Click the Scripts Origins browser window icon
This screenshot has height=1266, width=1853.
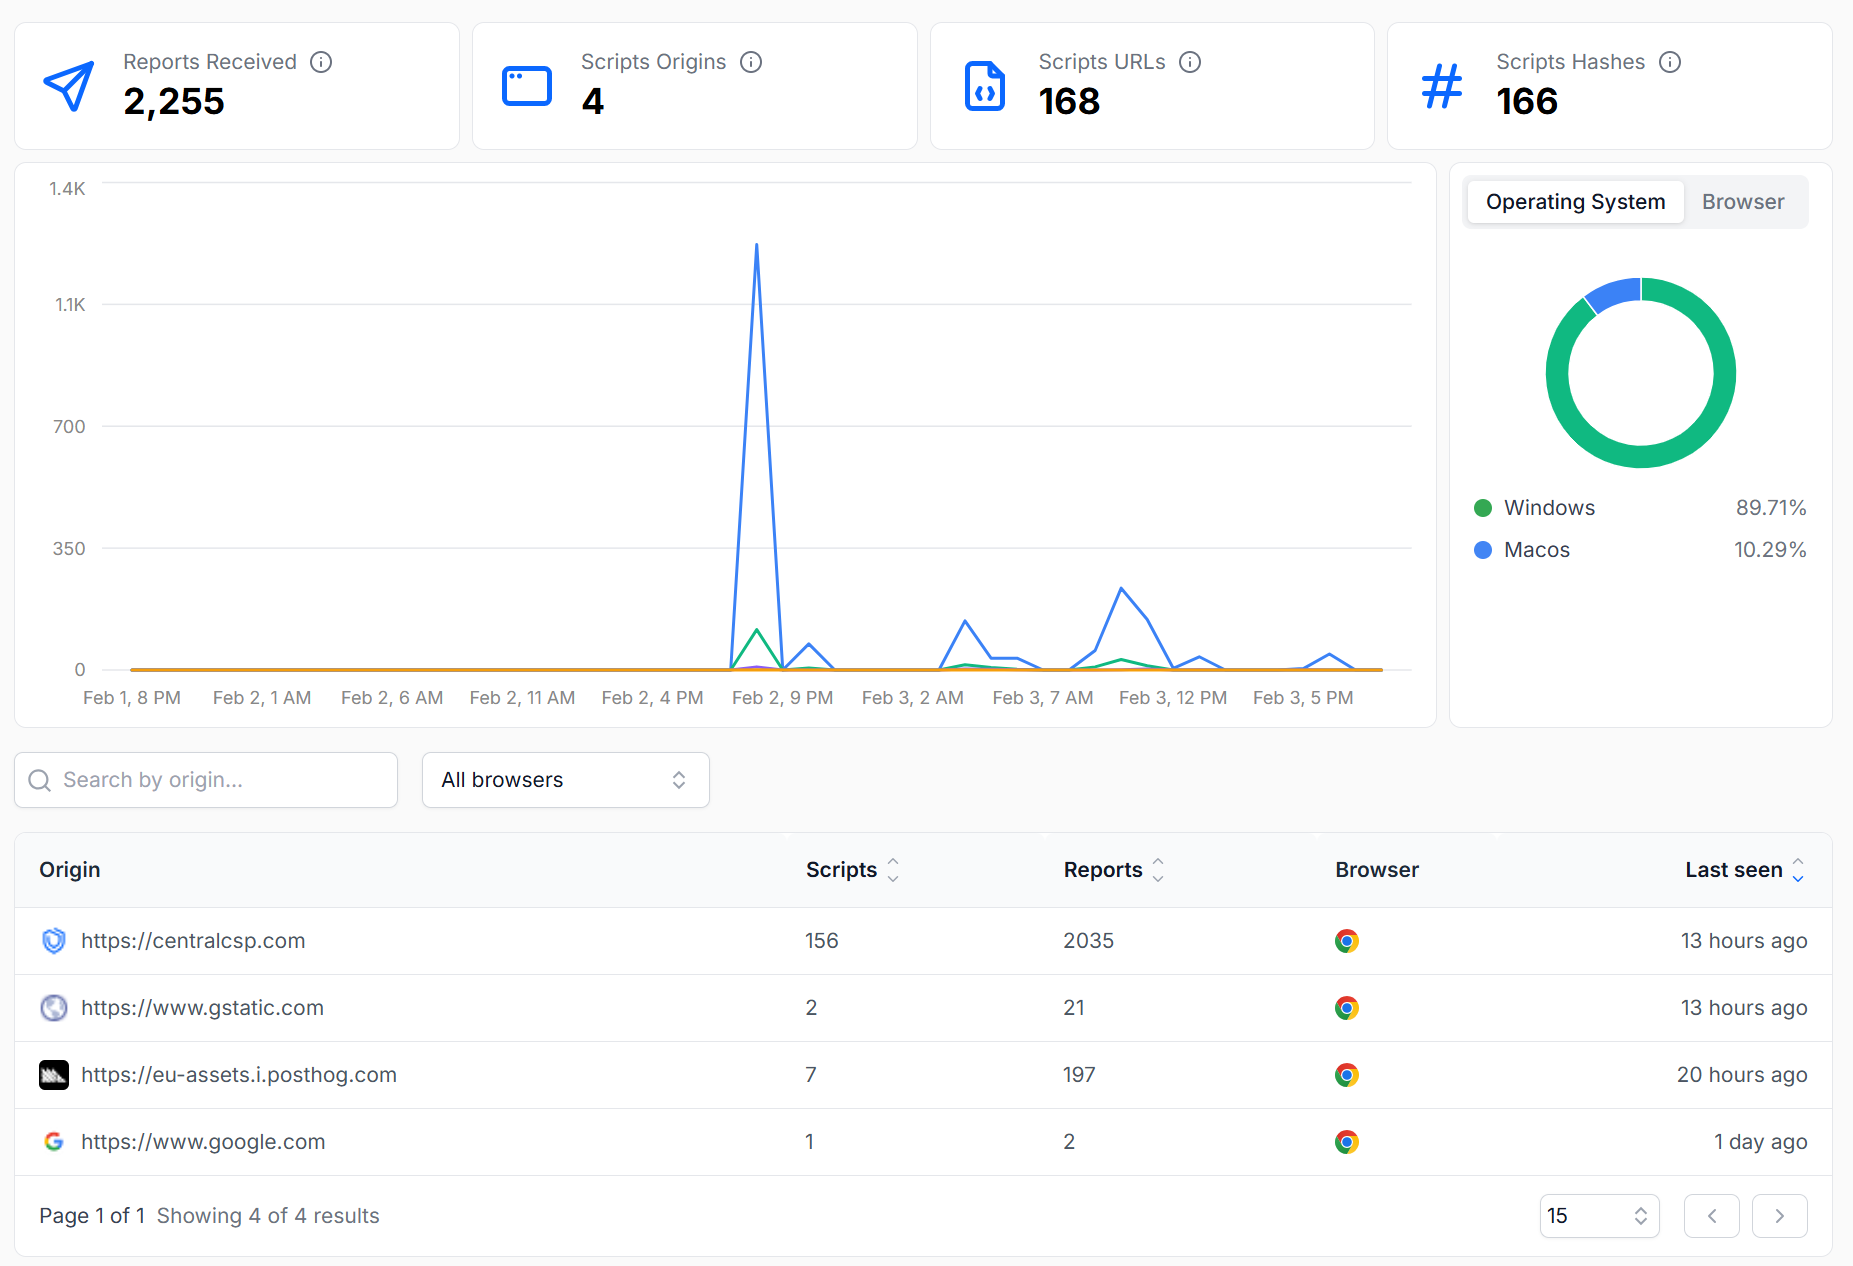point(526,86)
